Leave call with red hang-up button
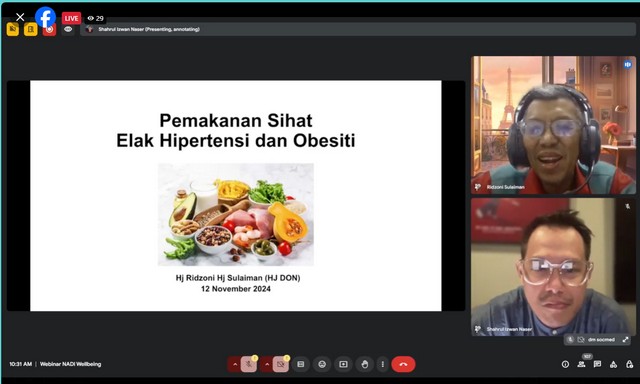Screen dimensions: 640x384 tap(403, 364)
